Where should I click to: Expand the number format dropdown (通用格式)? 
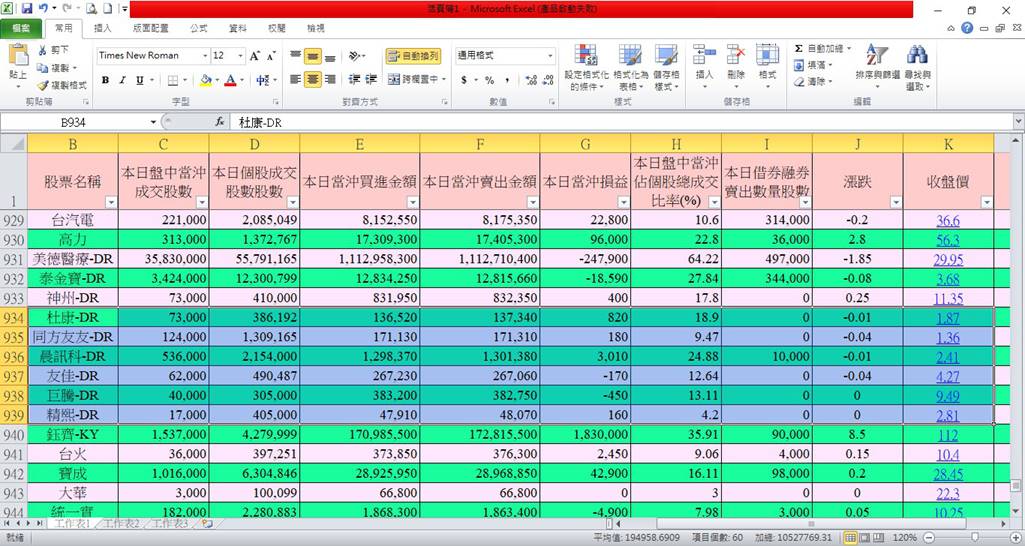coord(550,56)
